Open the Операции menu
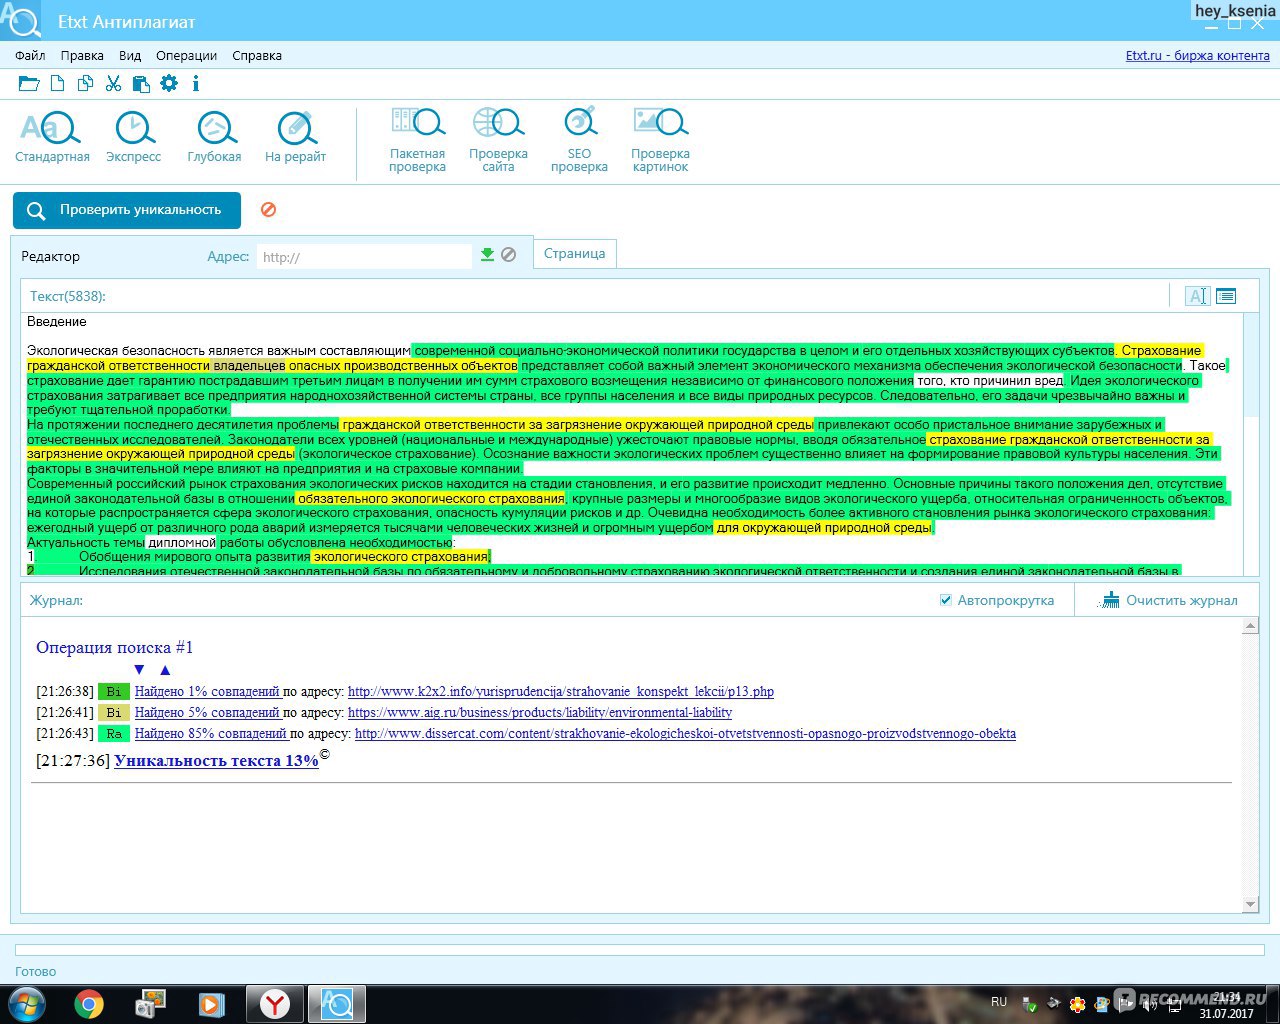This screenshot has width=1280, height=1024. pyautogui.click(x=186, y=56)
